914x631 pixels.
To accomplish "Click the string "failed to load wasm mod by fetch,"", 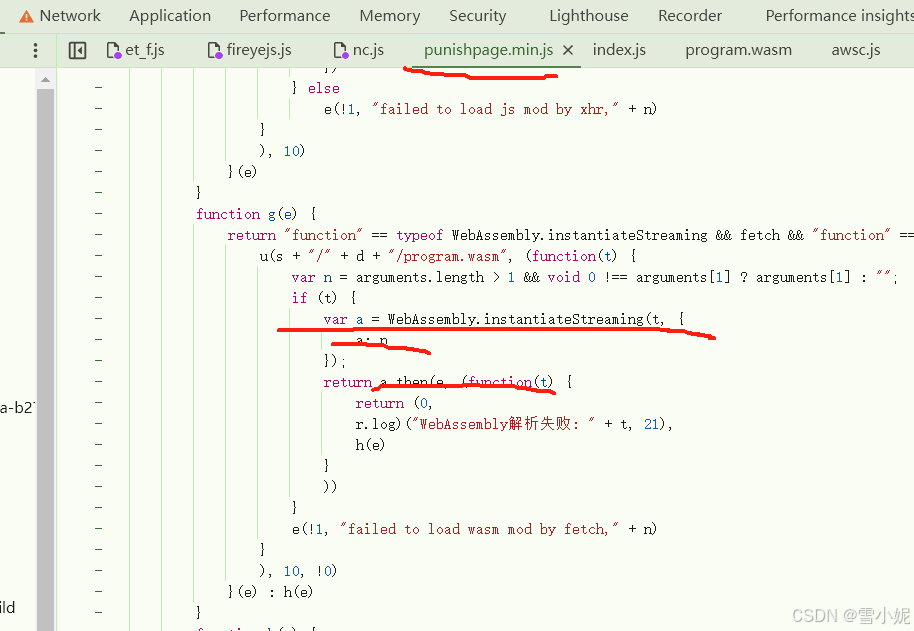I will pyautogui.click(x=479, y=529).
